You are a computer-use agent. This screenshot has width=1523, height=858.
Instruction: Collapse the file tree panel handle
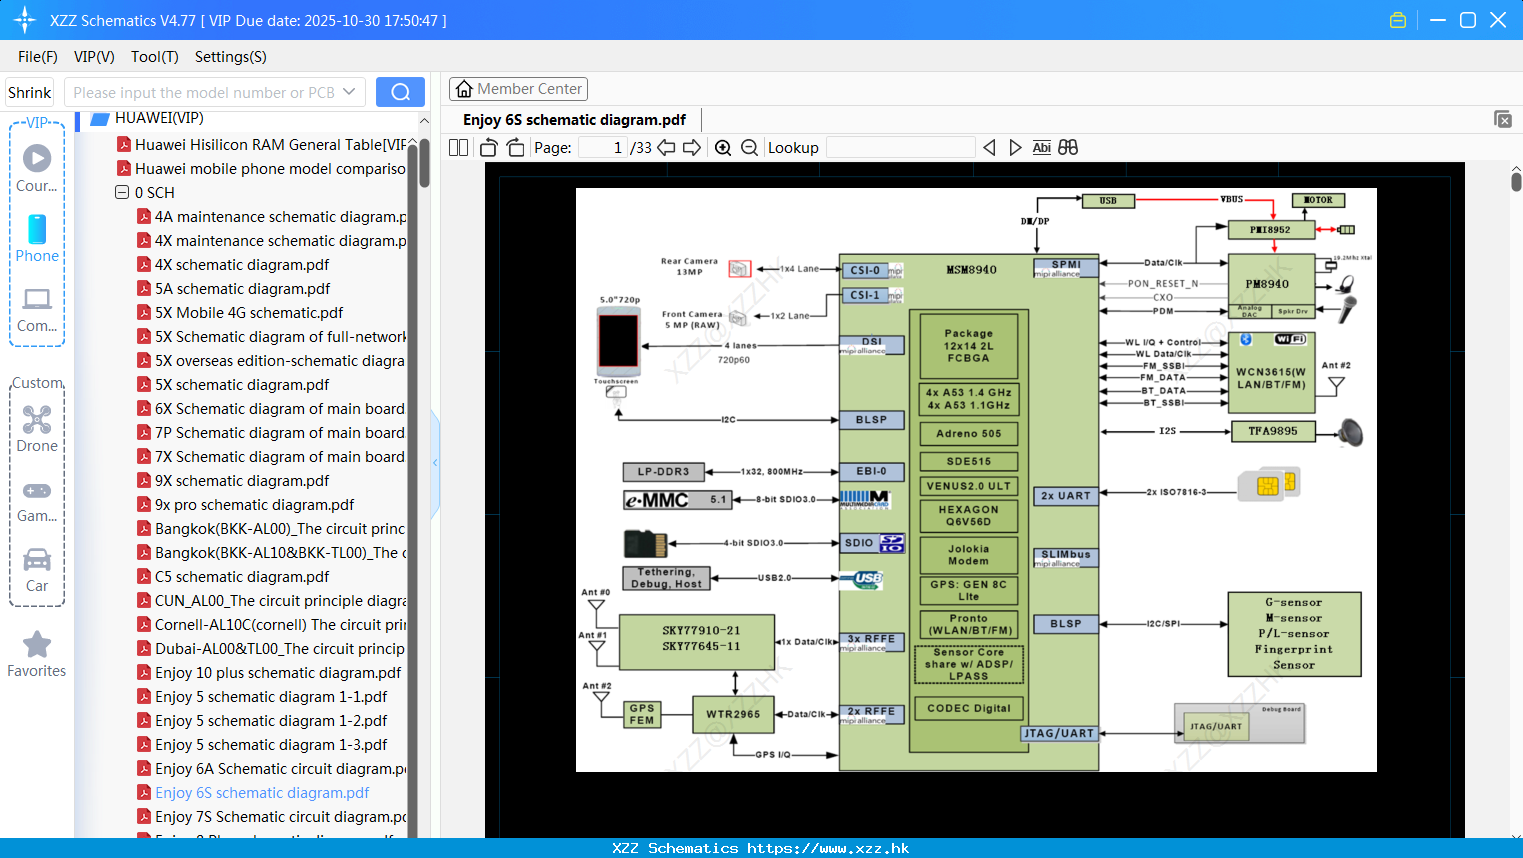435,462
